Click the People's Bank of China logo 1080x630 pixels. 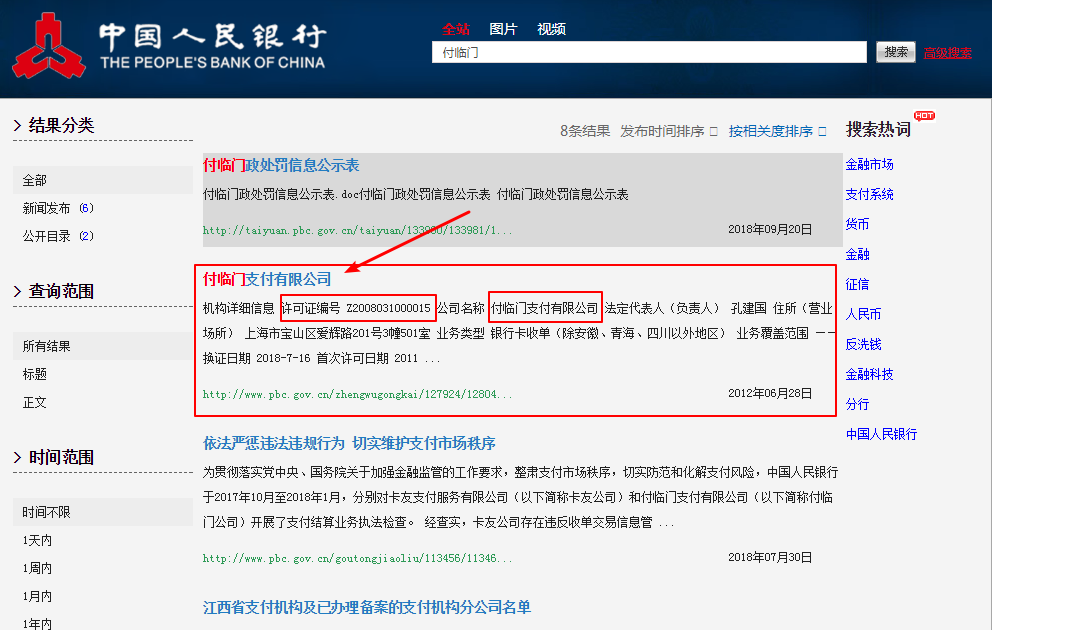click(45, 45)
